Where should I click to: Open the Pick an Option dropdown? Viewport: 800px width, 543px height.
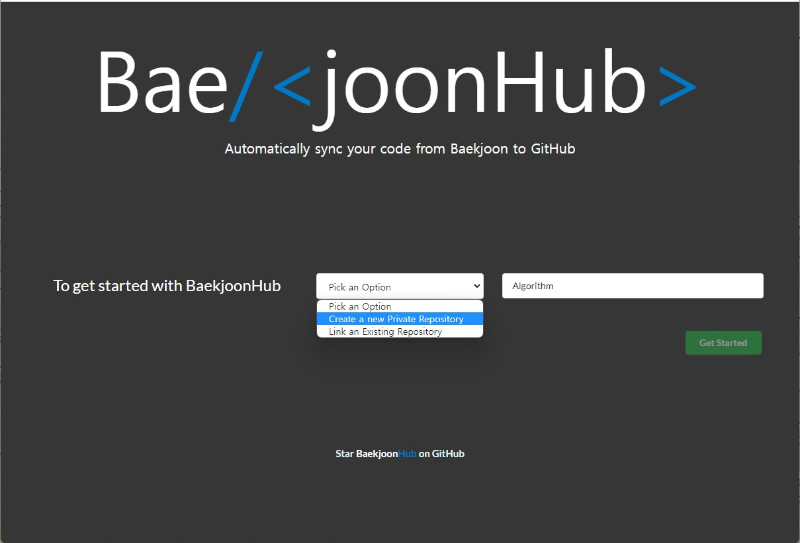click(x=399, y=286)
